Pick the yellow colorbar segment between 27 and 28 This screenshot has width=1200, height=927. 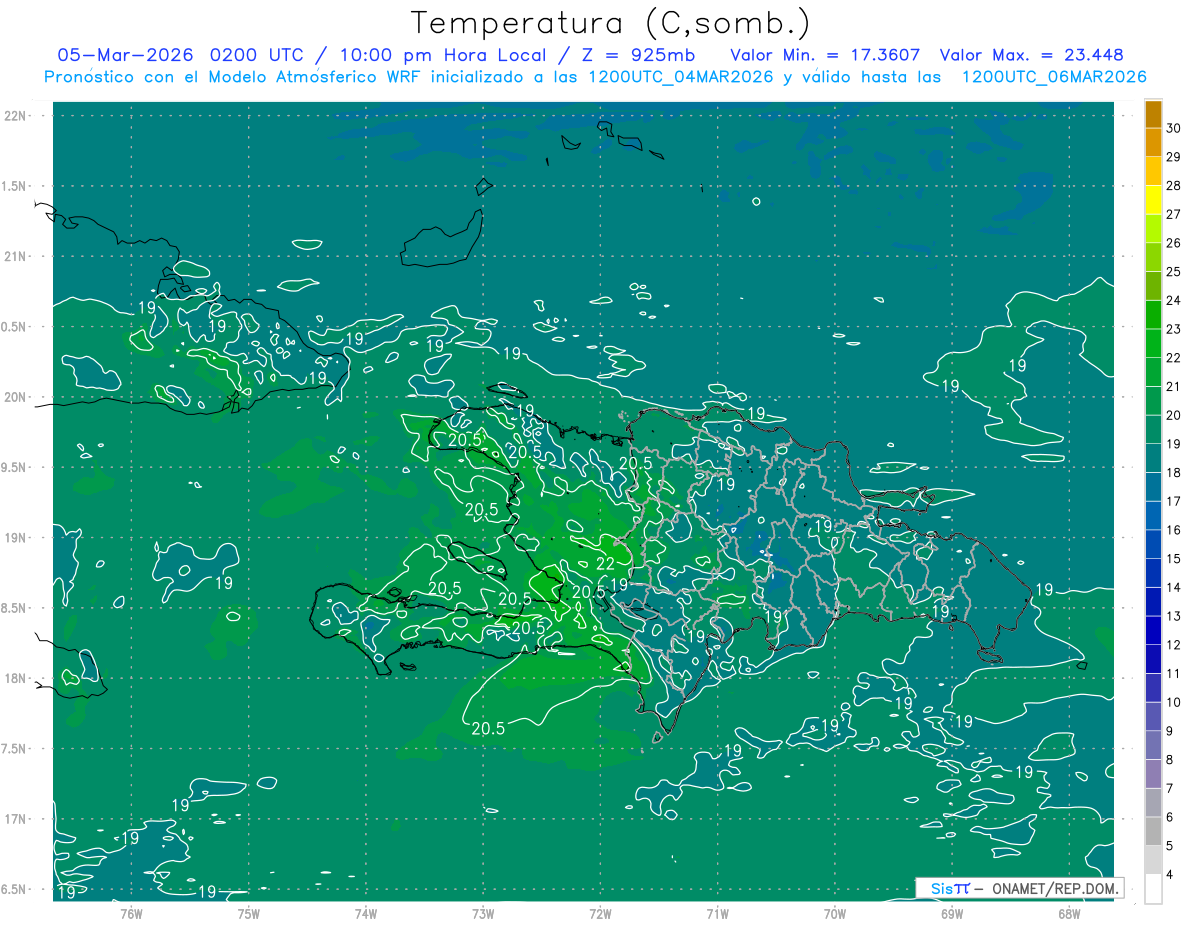pos(1153,200)
